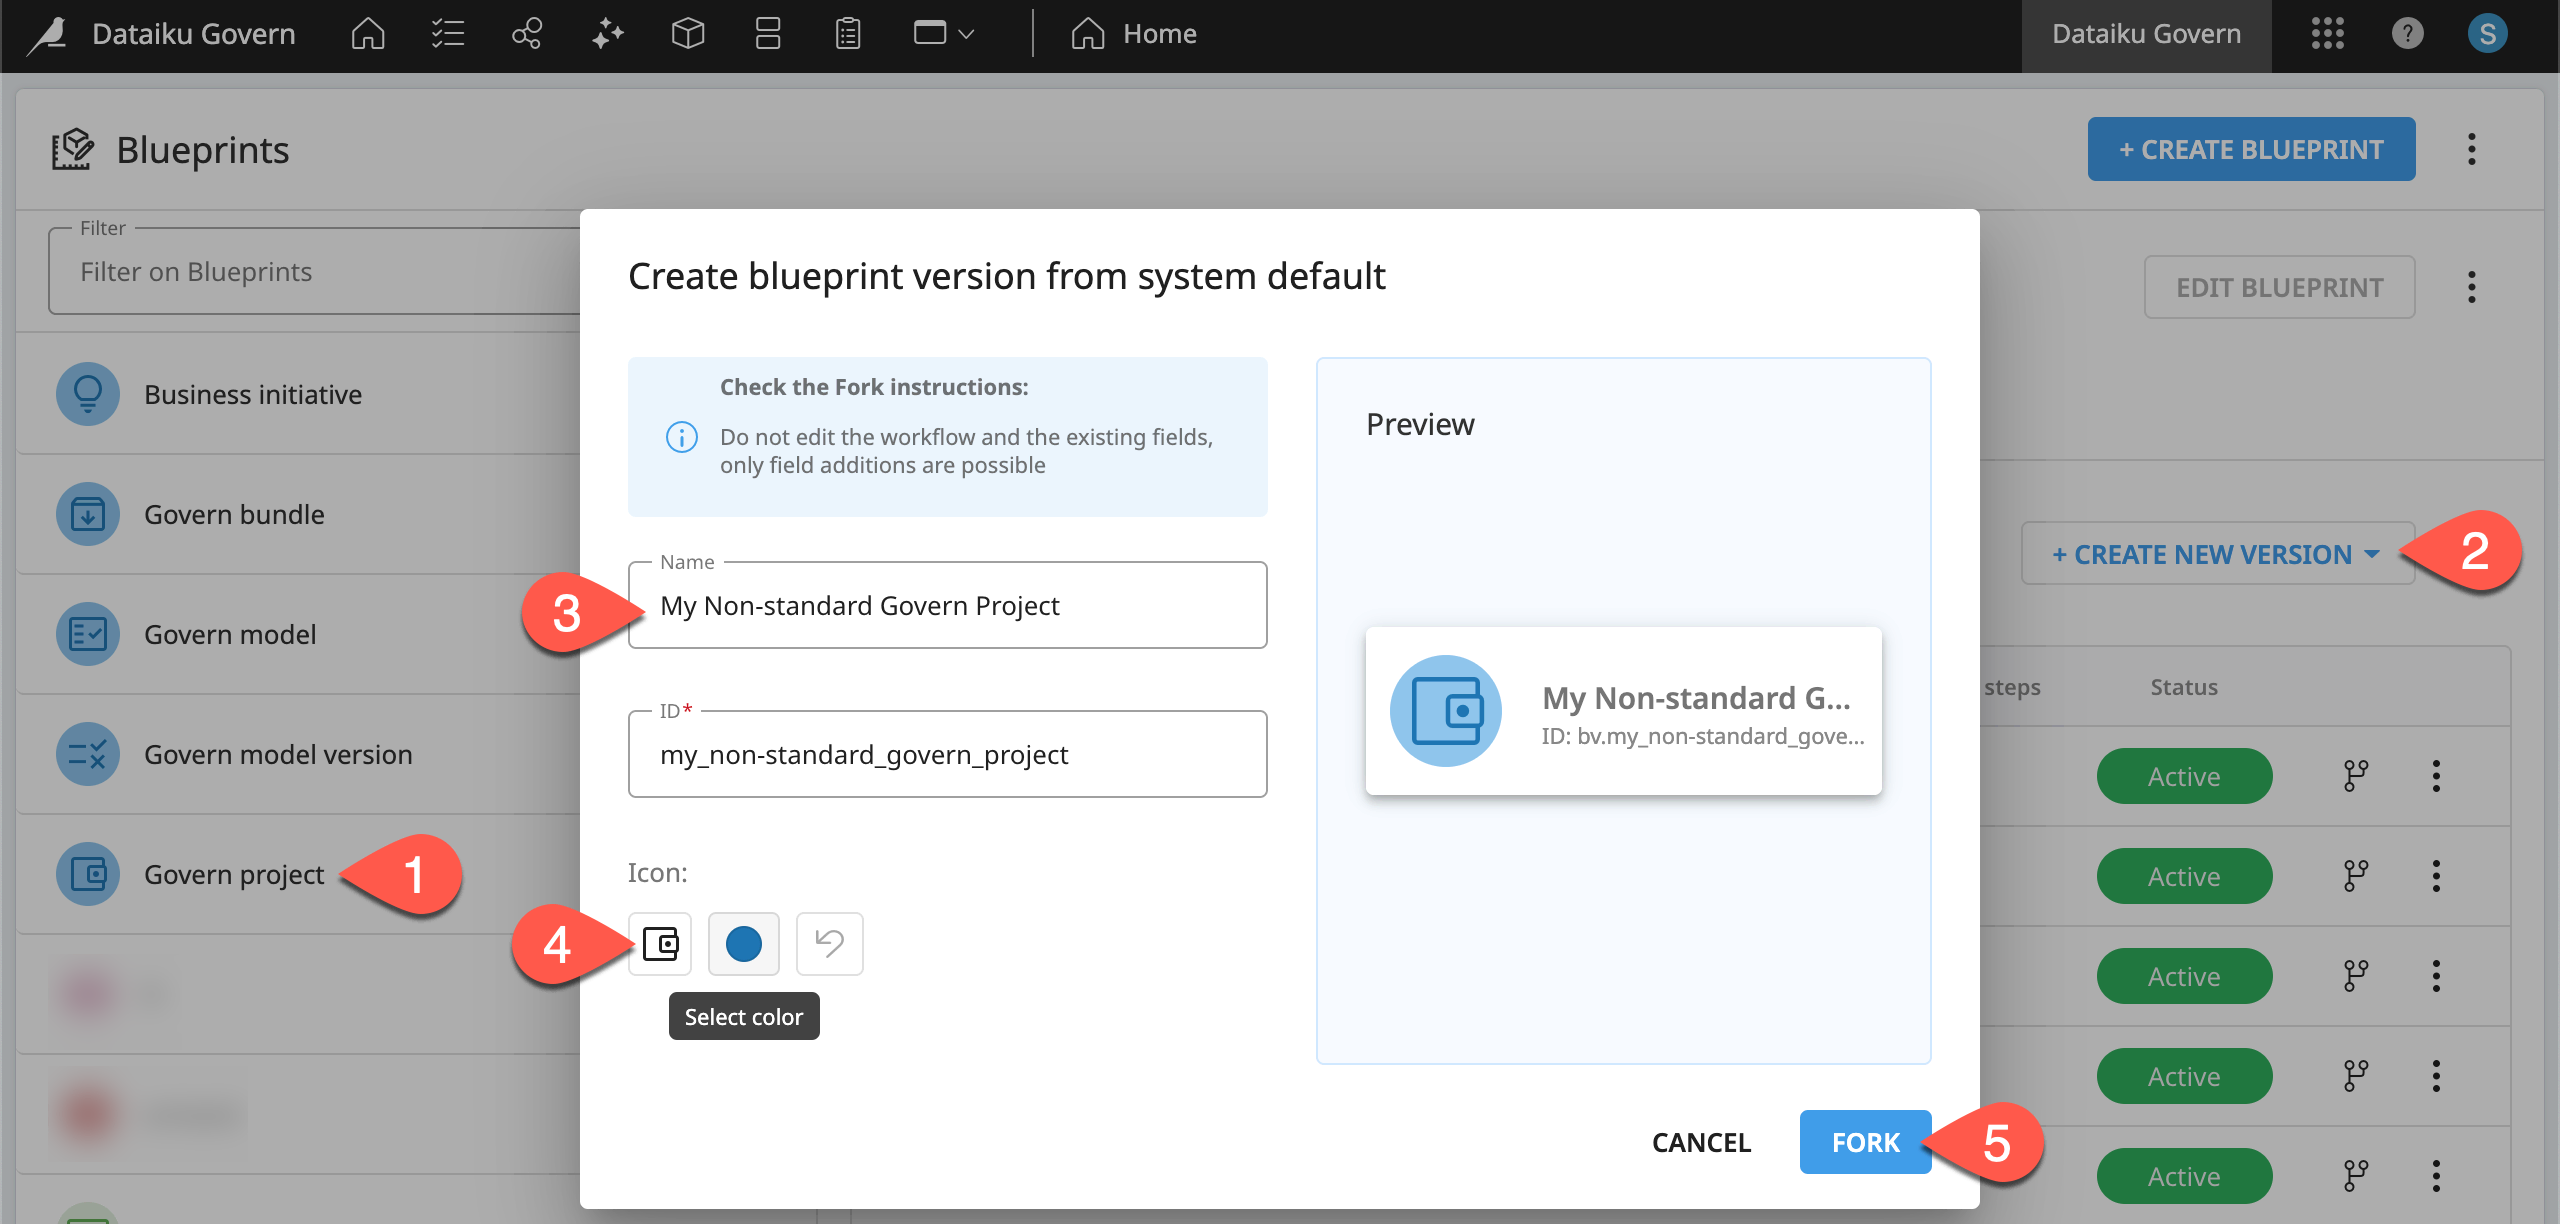
Task: Select the clipboard icon in the navbar
Action: [846, 33]
